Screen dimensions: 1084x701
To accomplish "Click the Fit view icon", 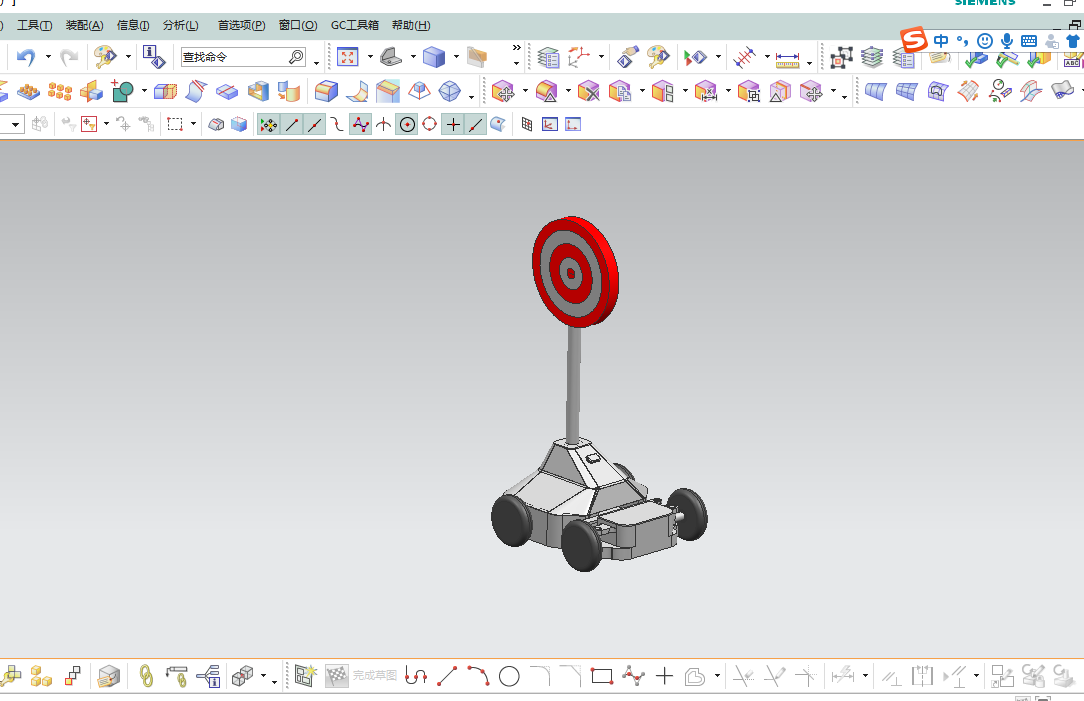I will point(347,57).
